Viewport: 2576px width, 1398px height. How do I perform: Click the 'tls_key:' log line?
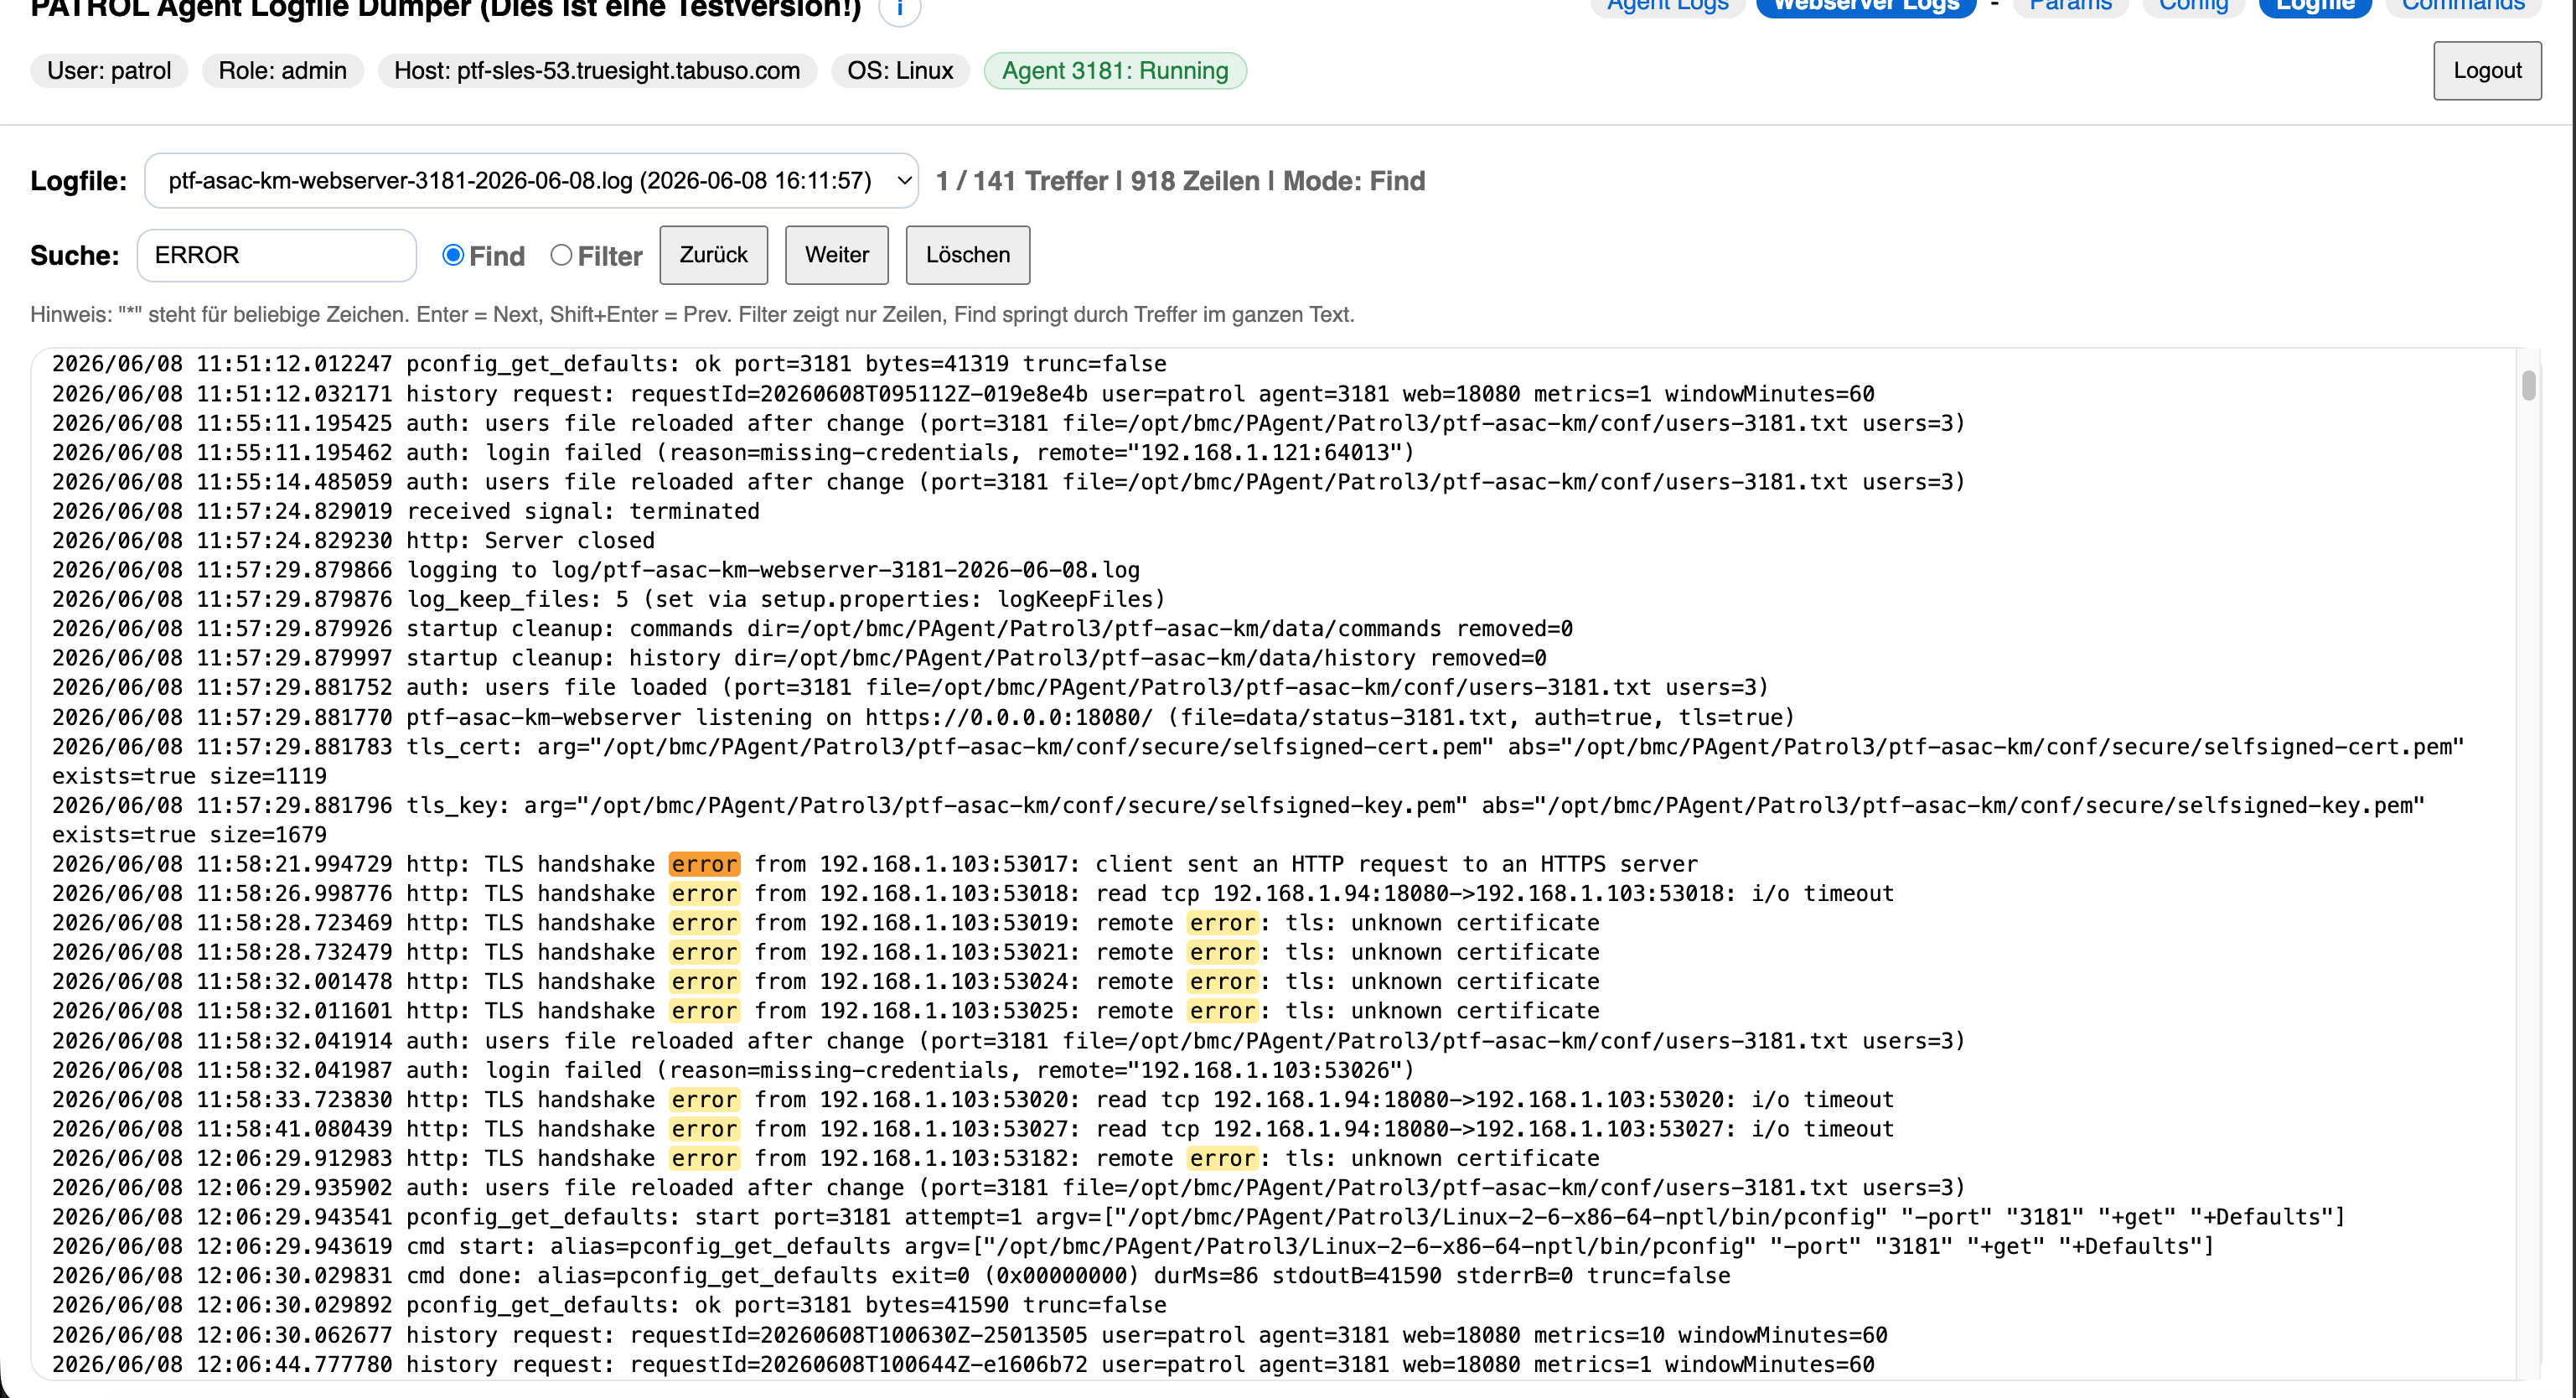click(x=1238, y=820)
